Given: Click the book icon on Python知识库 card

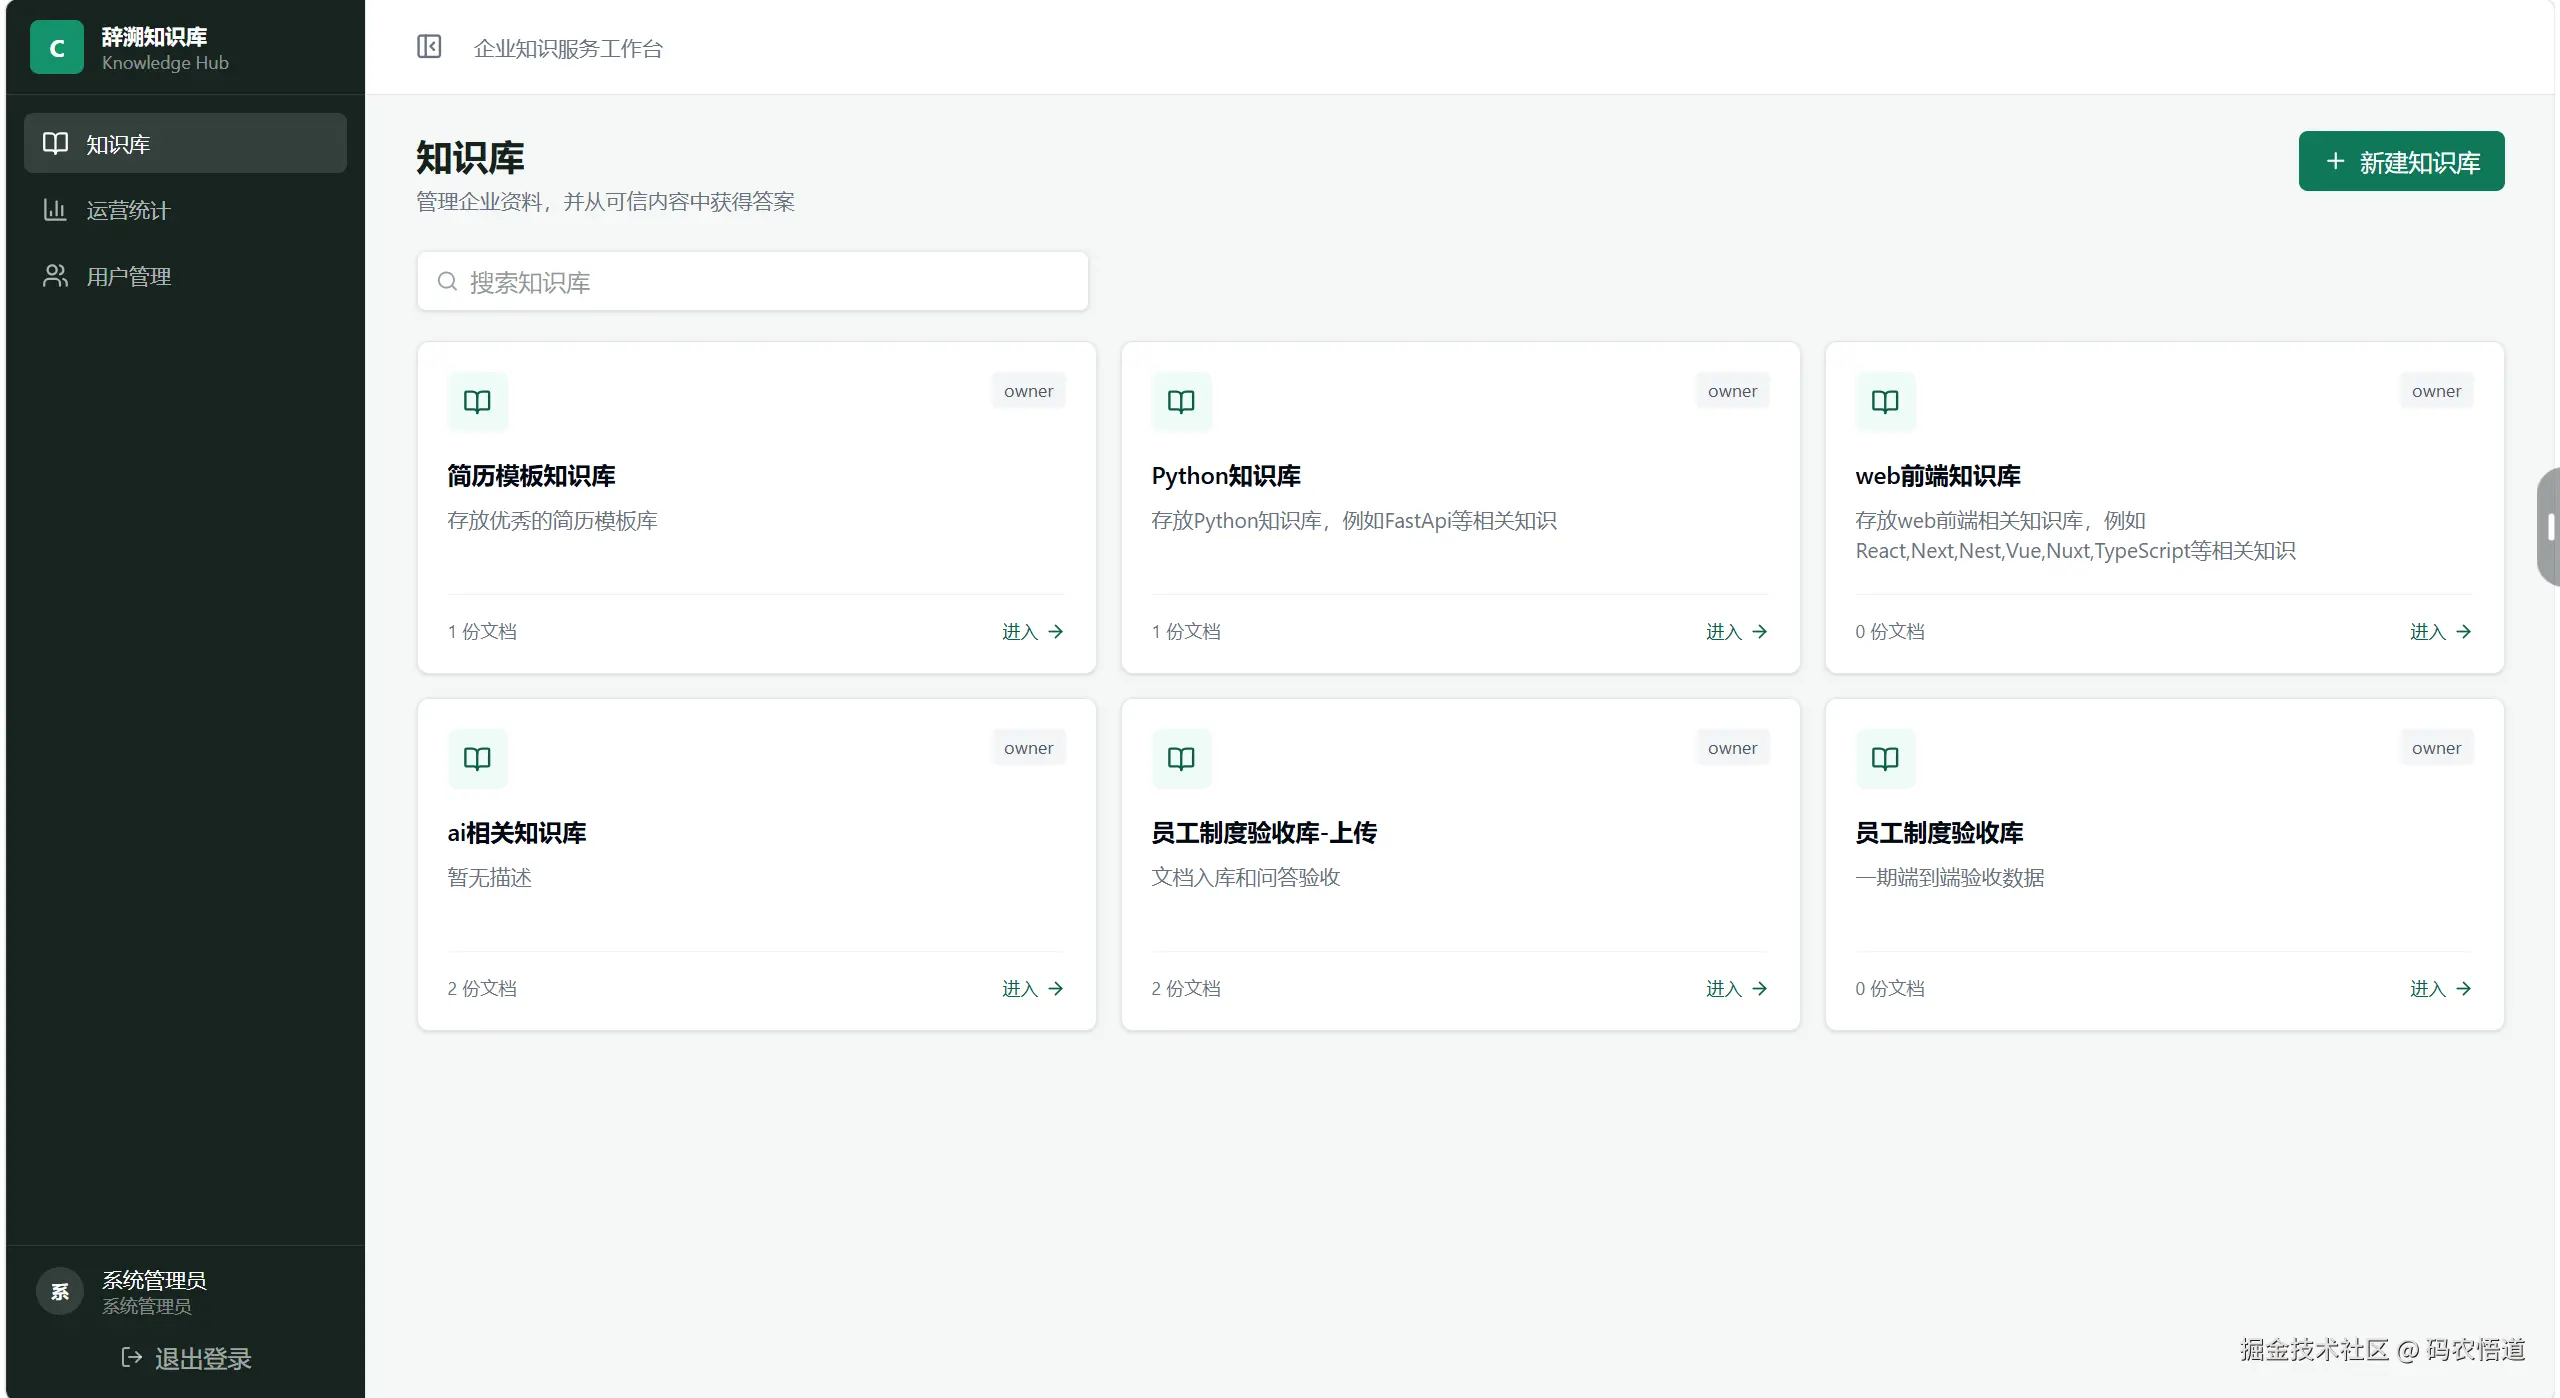Looking at the screenshot, I should click(x=1181, y=402).
